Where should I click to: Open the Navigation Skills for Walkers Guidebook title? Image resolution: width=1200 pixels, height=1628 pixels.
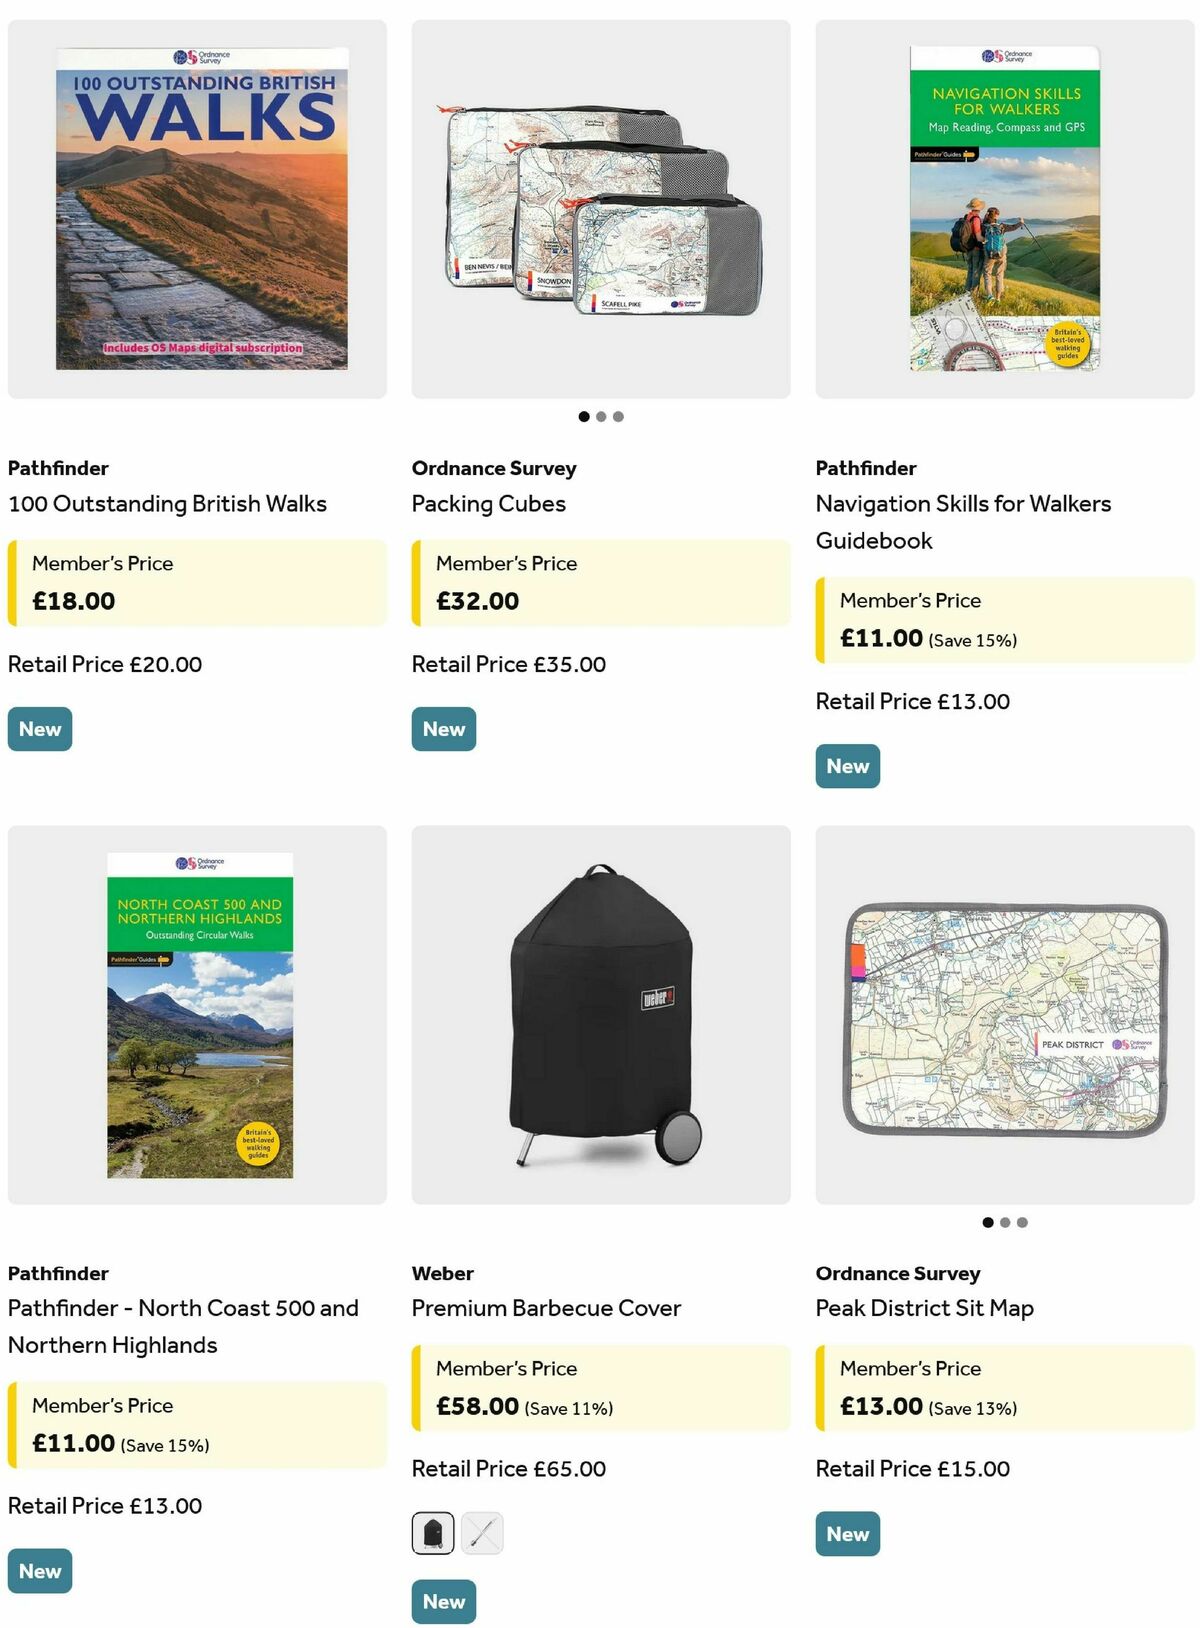(963, 521)
